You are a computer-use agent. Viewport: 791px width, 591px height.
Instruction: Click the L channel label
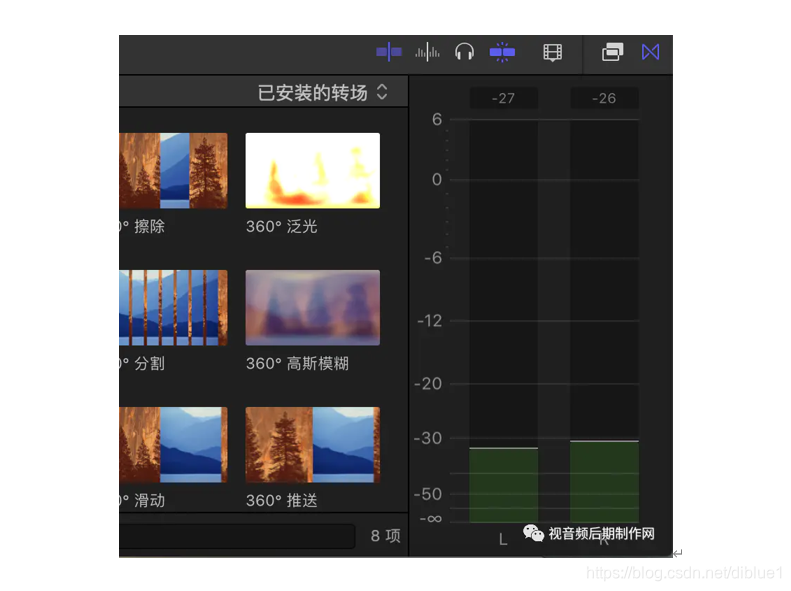503,540
